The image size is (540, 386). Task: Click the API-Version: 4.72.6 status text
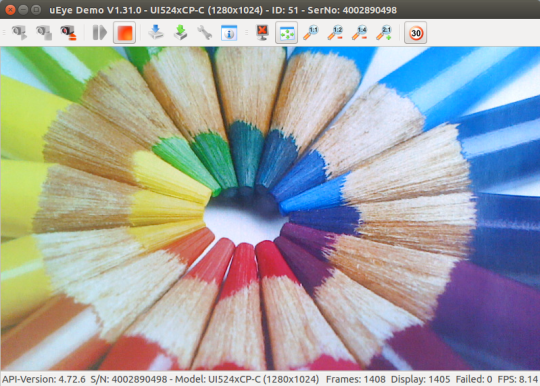44,379
